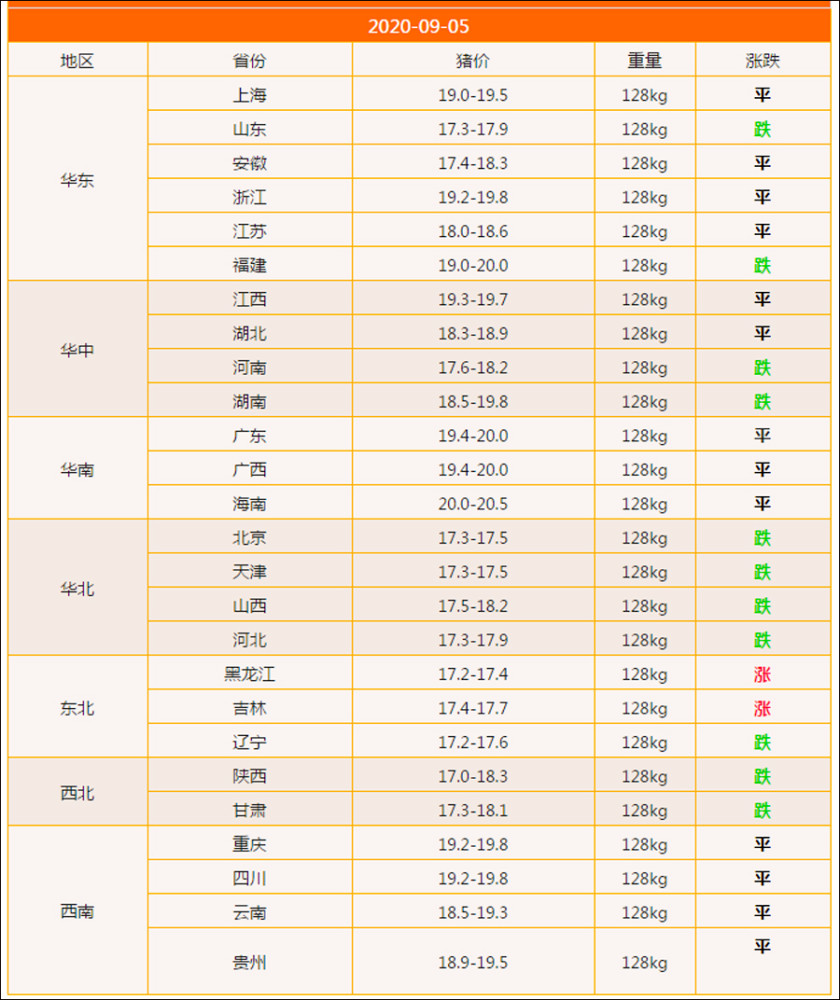This screenshot has height=1000, width=840.
Task: Click the green 跌 indicator for 甘肃
Action: pyautogui.click(x=762, y=810)
